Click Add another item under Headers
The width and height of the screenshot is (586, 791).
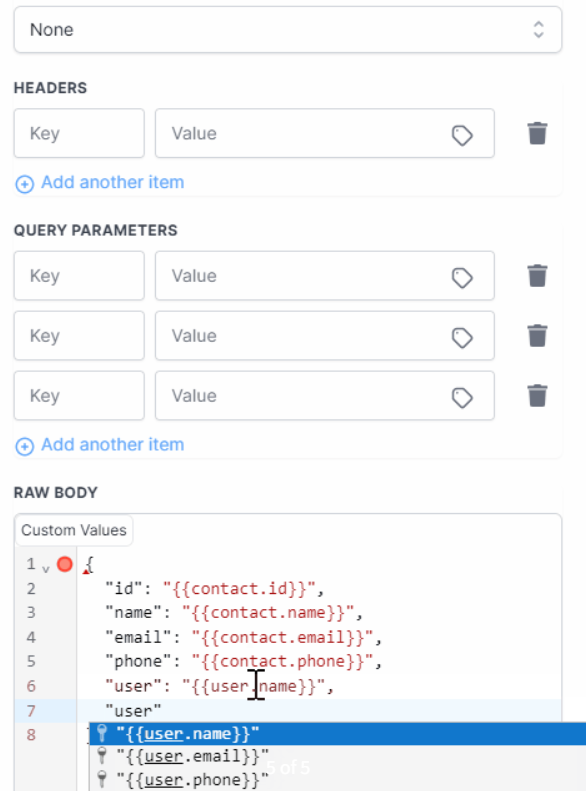pos(100,183)
